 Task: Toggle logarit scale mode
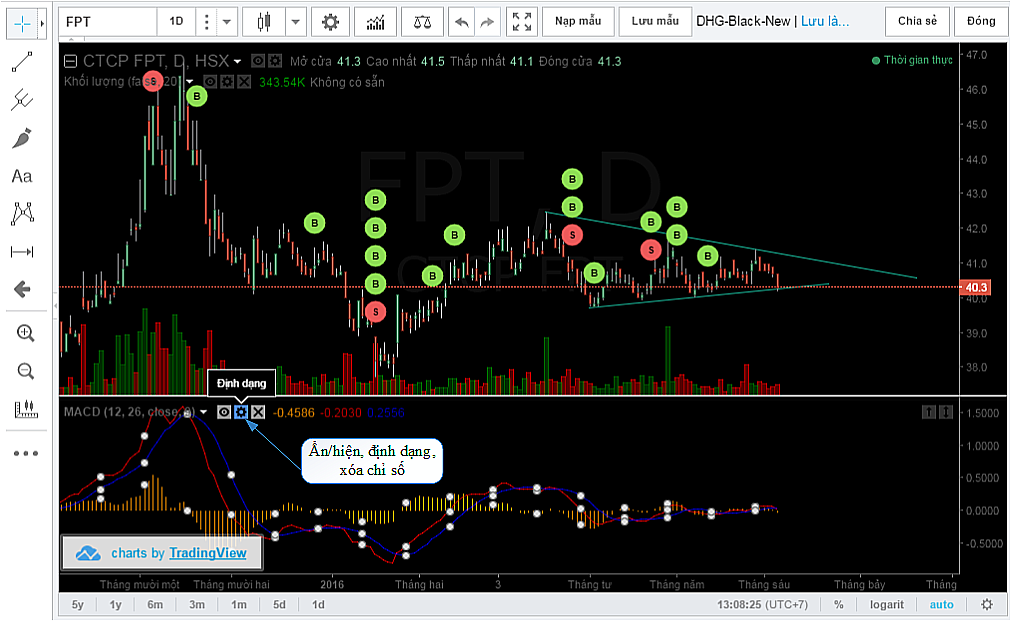click(887, 604)
